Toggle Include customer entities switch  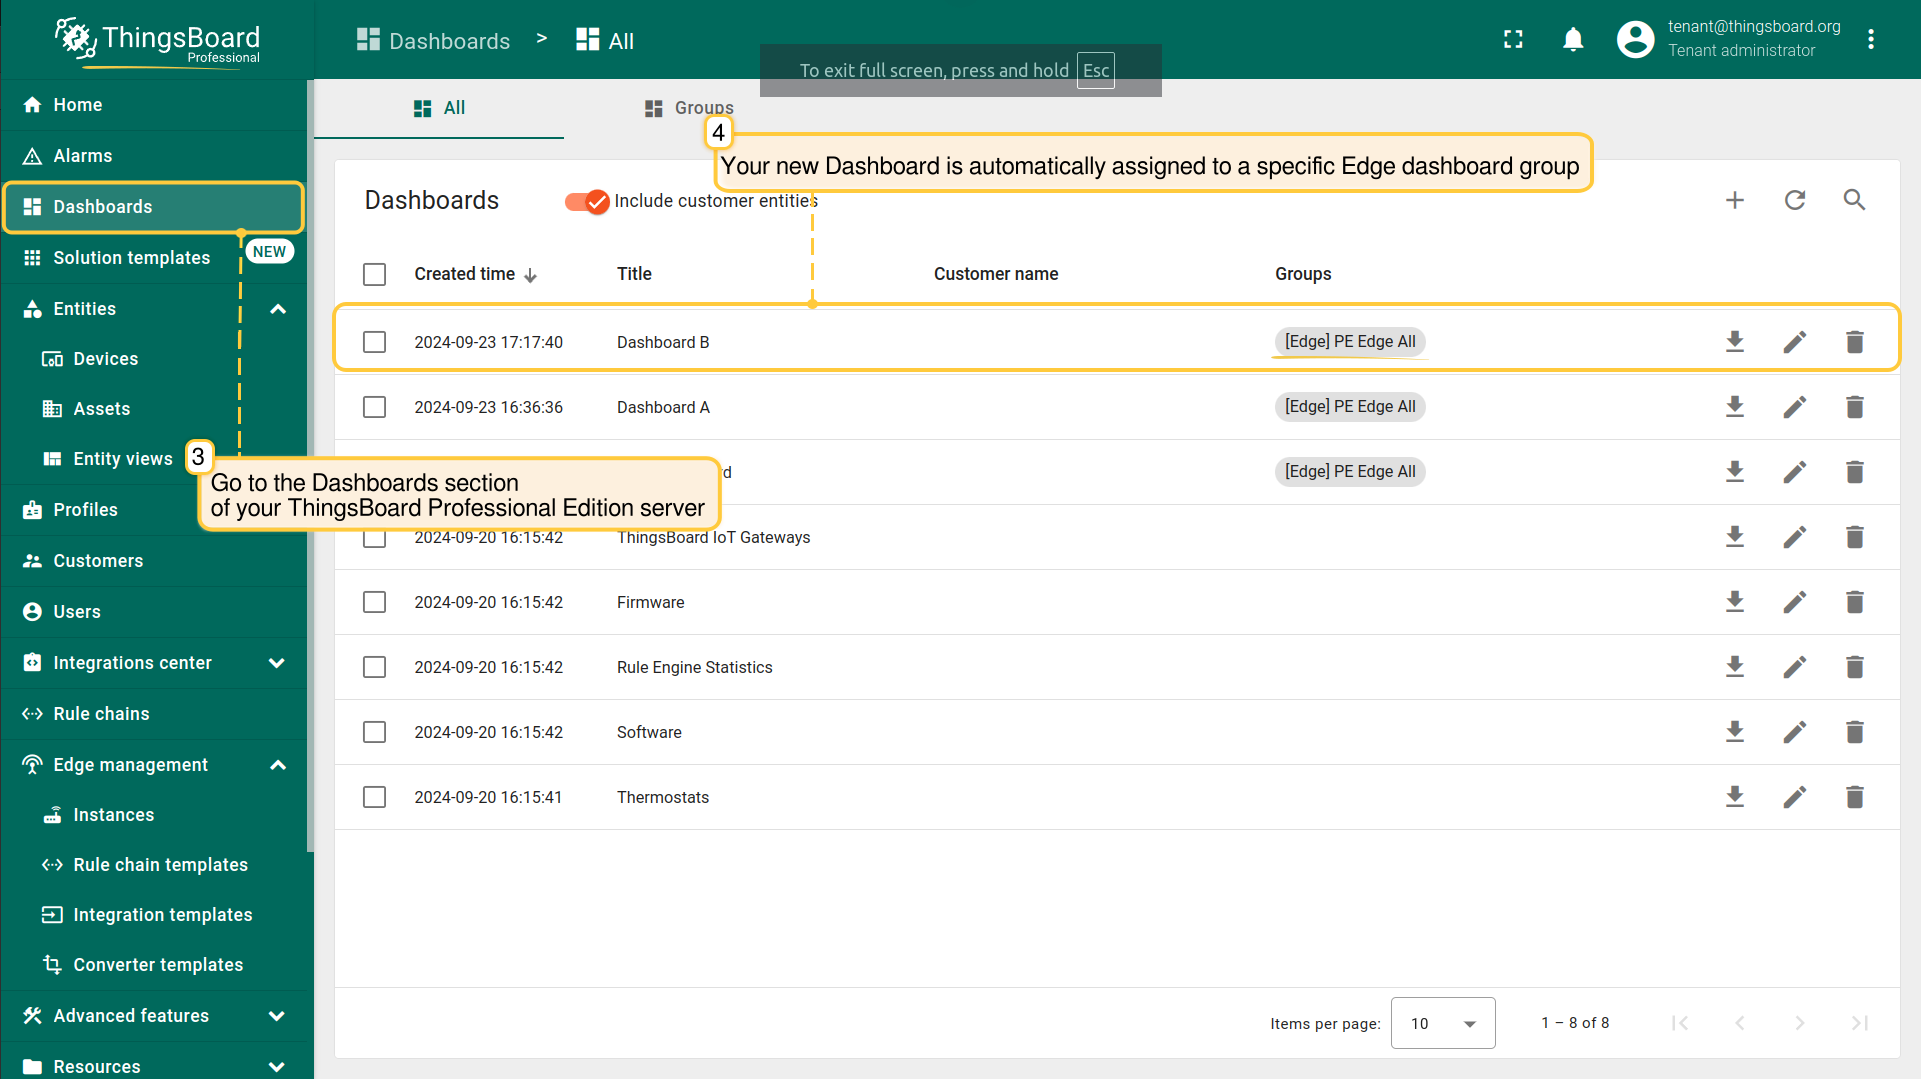coord(587,201)
